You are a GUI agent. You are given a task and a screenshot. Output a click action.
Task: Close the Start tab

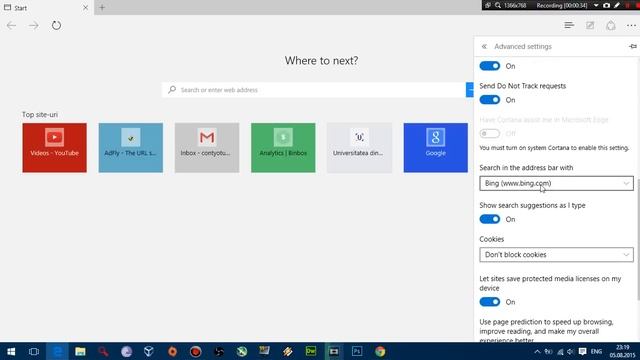85,7
